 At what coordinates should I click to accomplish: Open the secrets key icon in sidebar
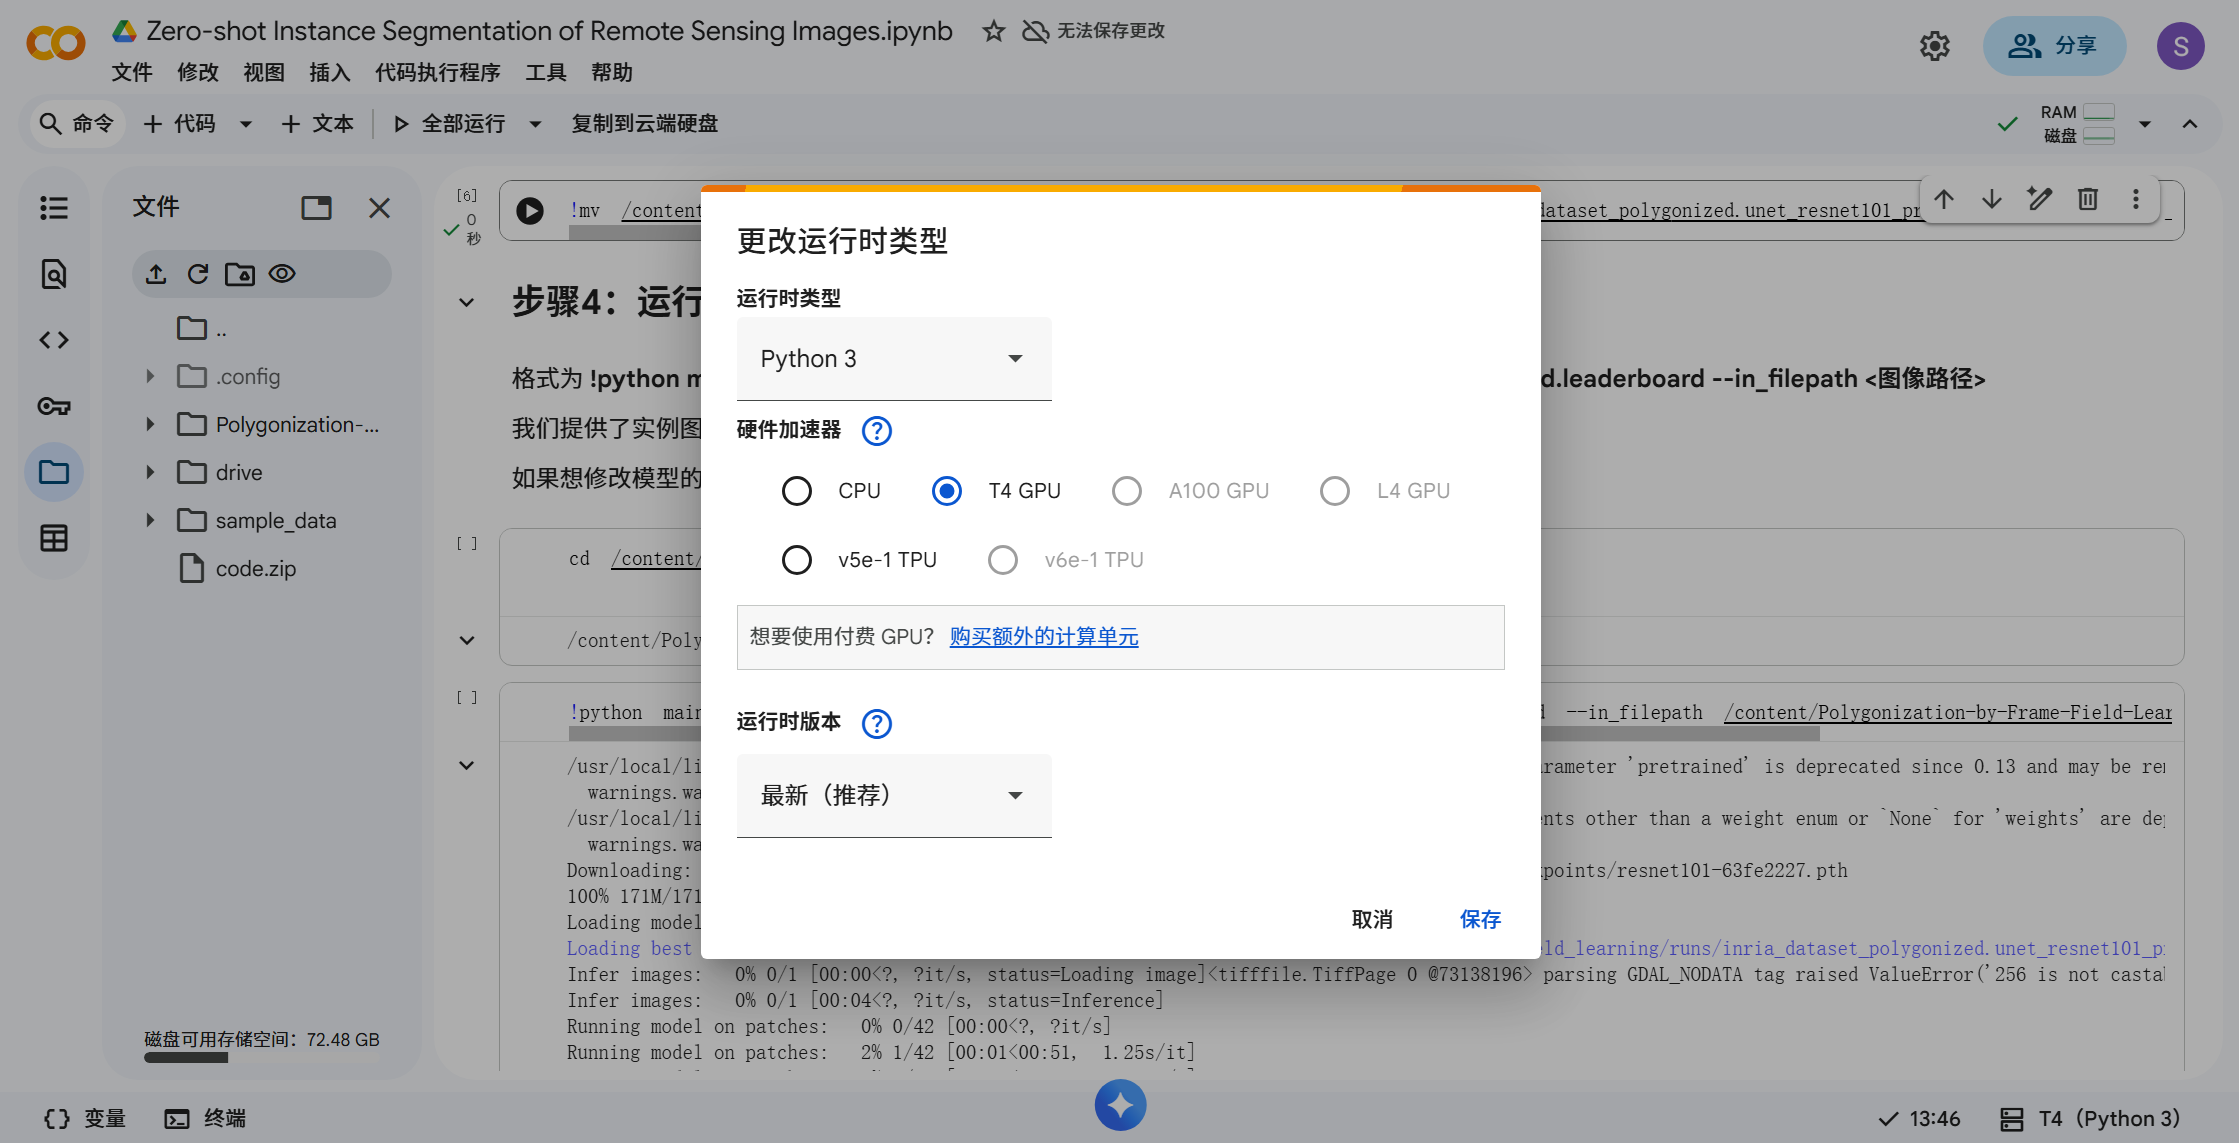pyautogui.click(x=54, y=406)
